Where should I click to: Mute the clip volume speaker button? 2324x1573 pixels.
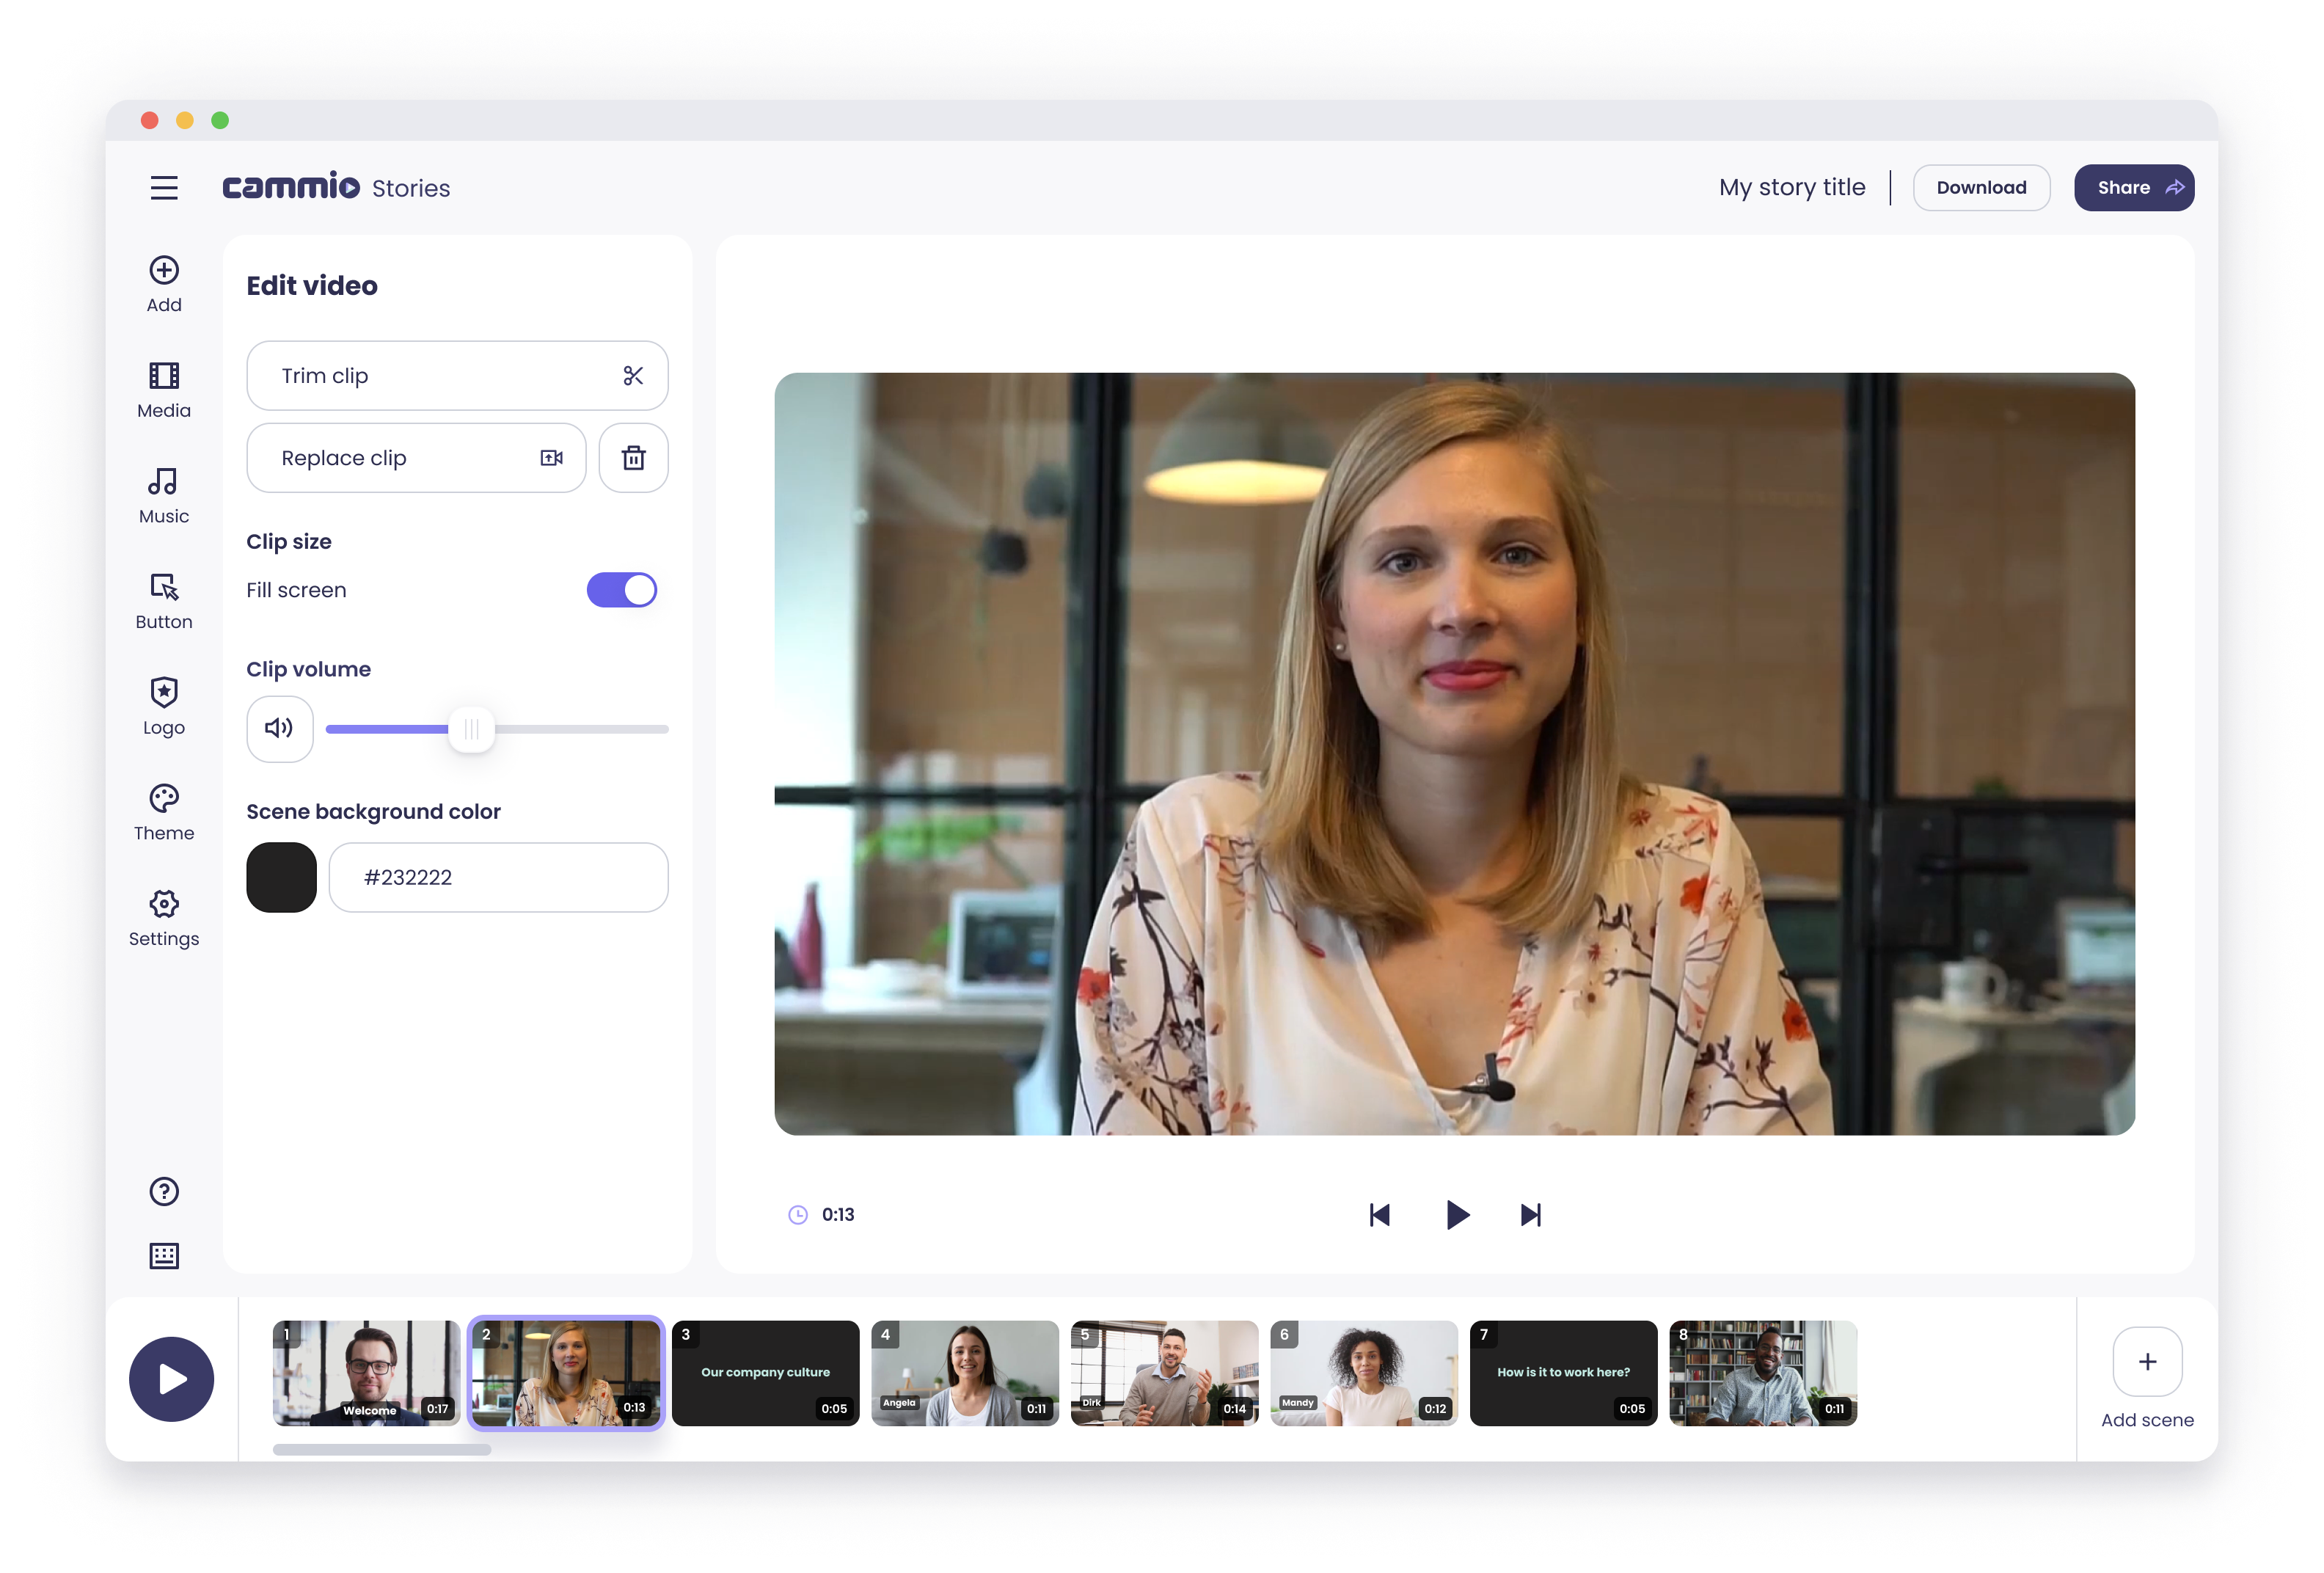279,728
